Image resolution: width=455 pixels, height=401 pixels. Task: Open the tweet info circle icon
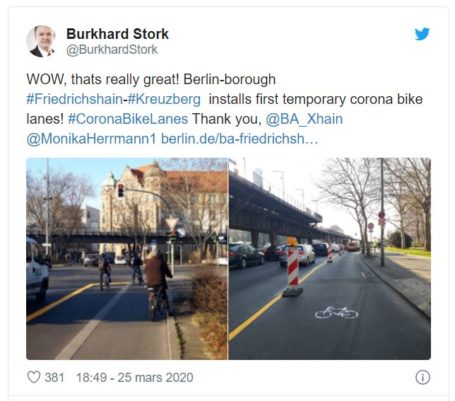(423, 377)
